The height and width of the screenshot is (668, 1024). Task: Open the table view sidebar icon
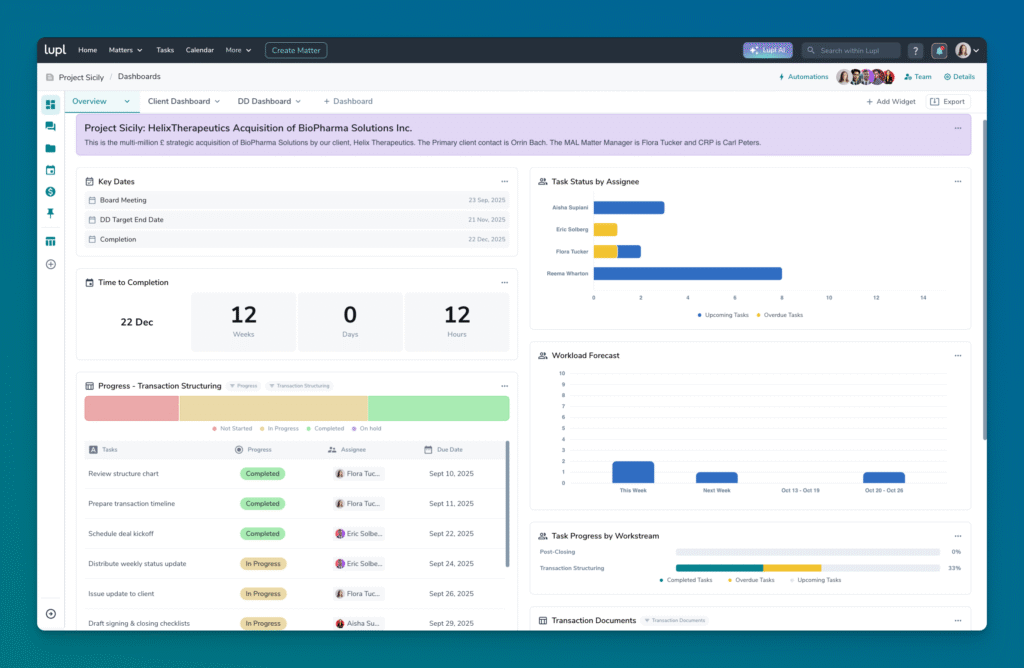pyautogui.click(x=50, y=242)
